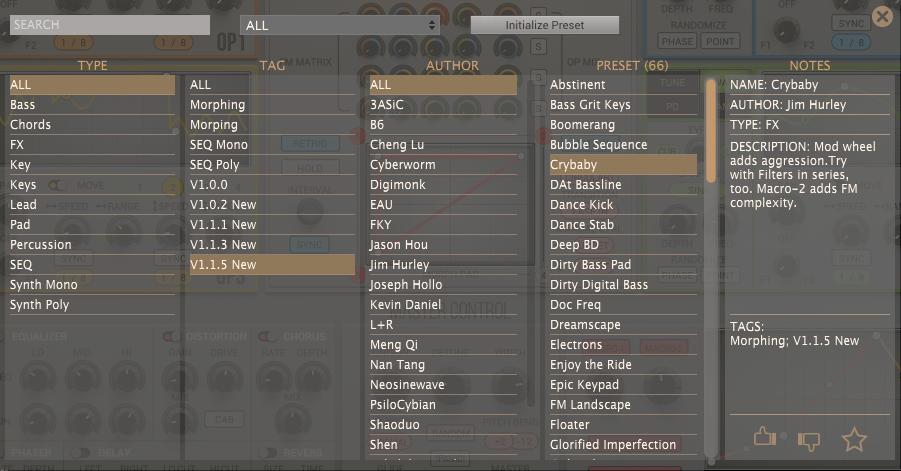Load the DAt Bassline preset
The width and height of the screenshot is (901, 471).
point(623,185)
